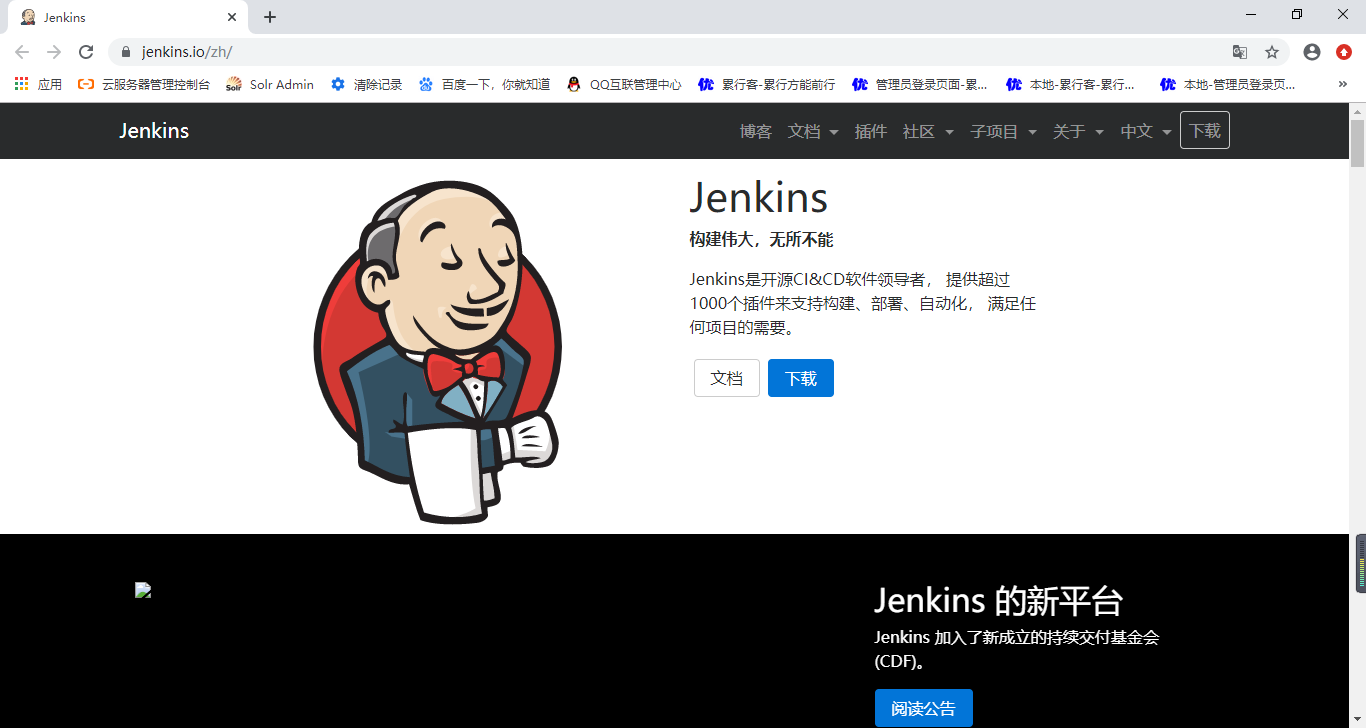Open the 插件 nav link
This screenshot has width=1366, height=728.
click(871, 131)
